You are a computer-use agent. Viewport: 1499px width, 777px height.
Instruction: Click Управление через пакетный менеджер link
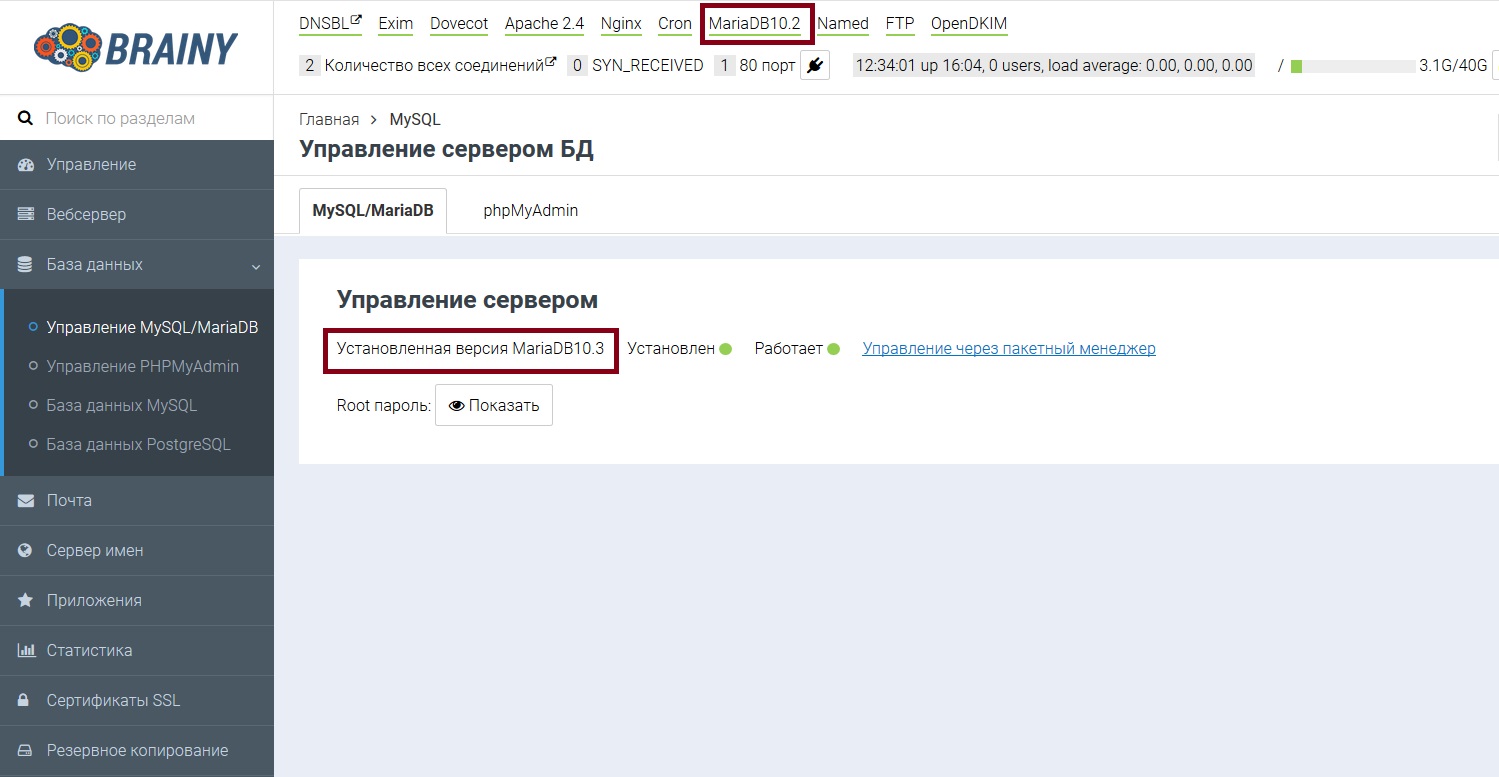(x=1009, y=349)
